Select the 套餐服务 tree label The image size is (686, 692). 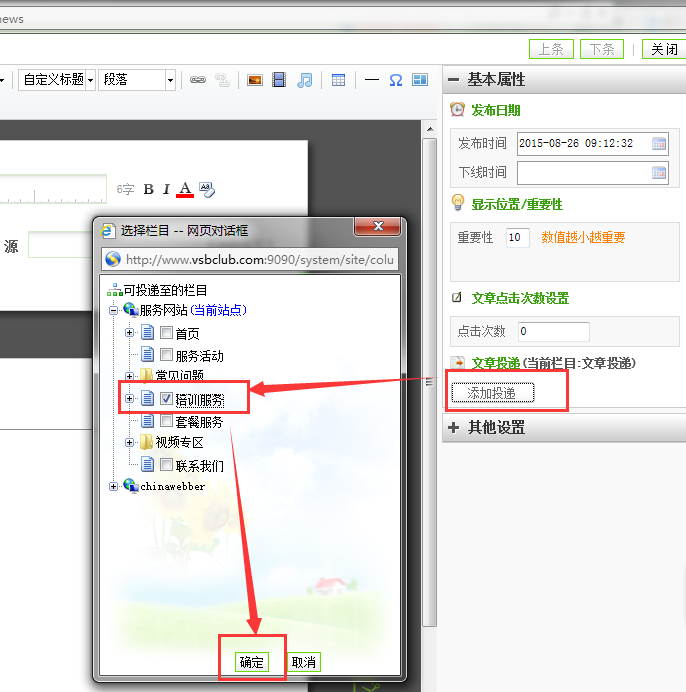pyautogui.click(x=200, y=422)
